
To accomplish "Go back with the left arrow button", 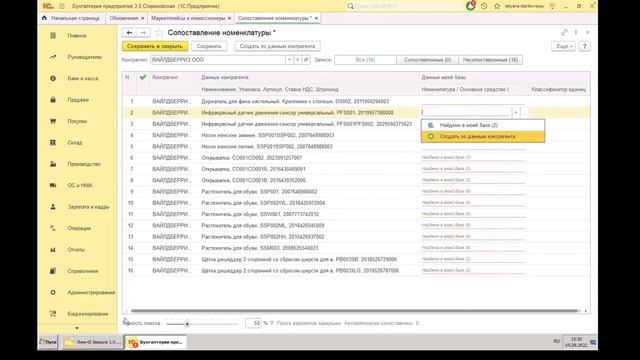I will (129, 33).
